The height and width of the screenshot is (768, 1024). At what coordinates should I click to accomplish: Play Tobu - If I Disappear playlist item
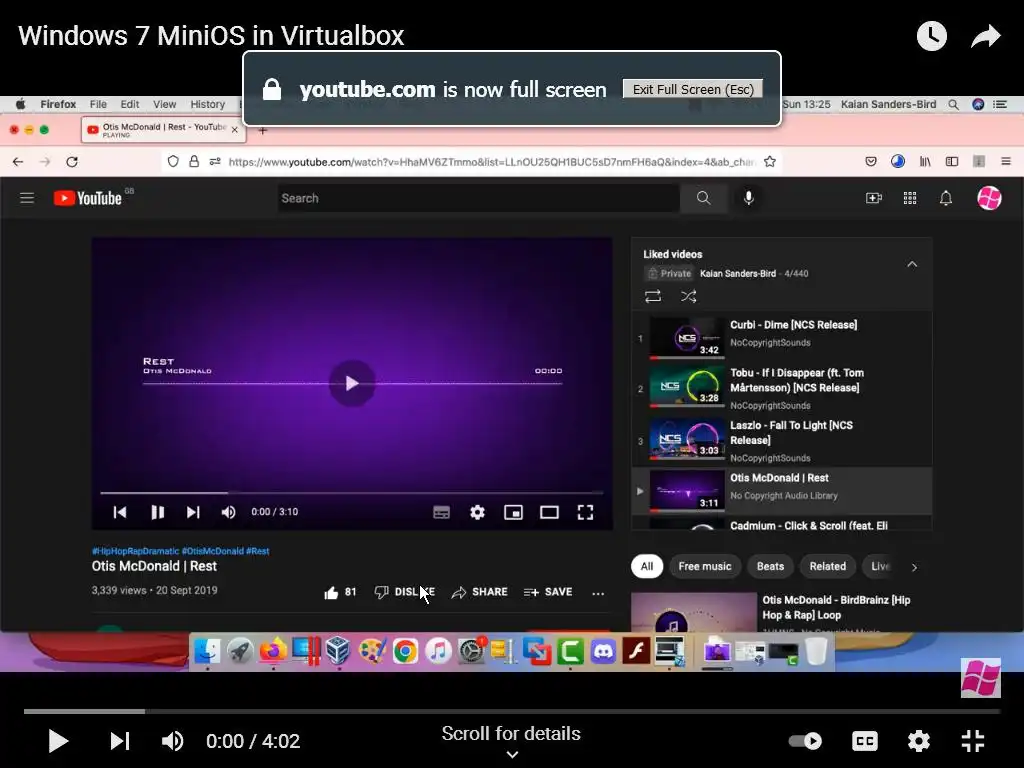tap(782, 389)
